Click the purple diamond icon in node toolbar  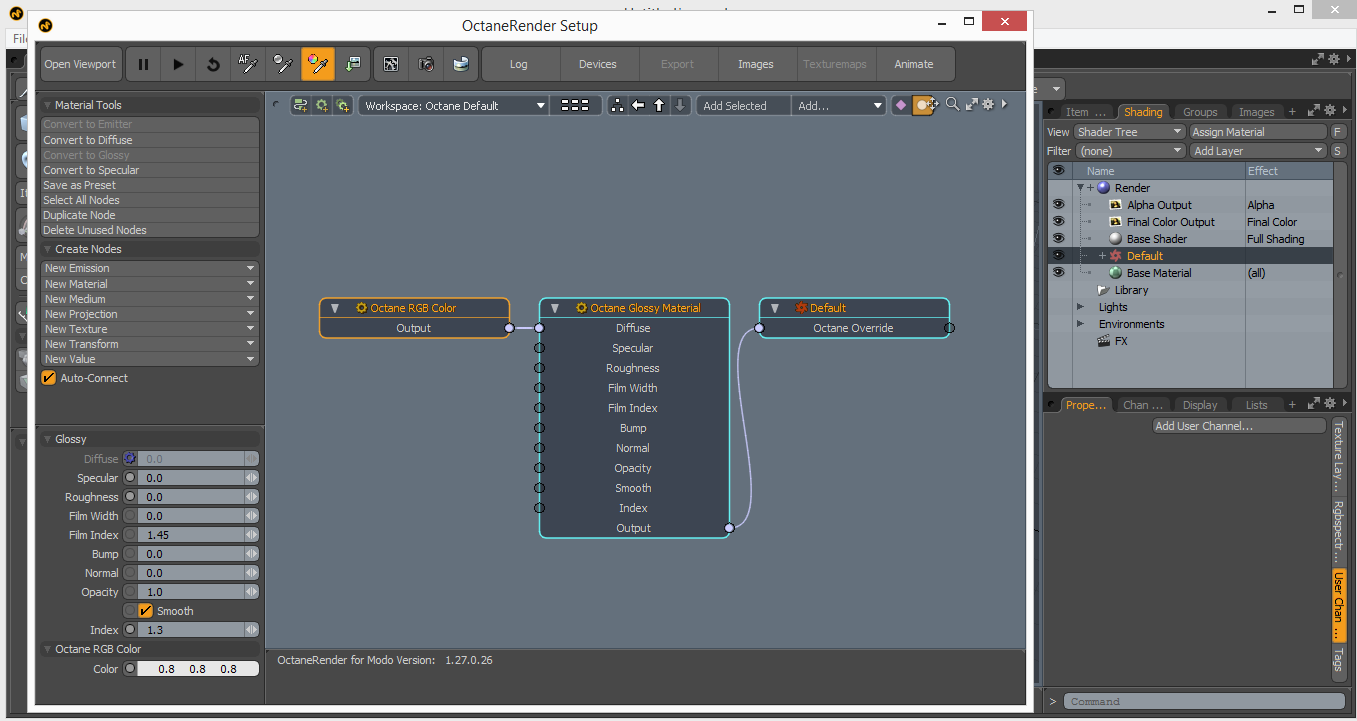point(900,105)
